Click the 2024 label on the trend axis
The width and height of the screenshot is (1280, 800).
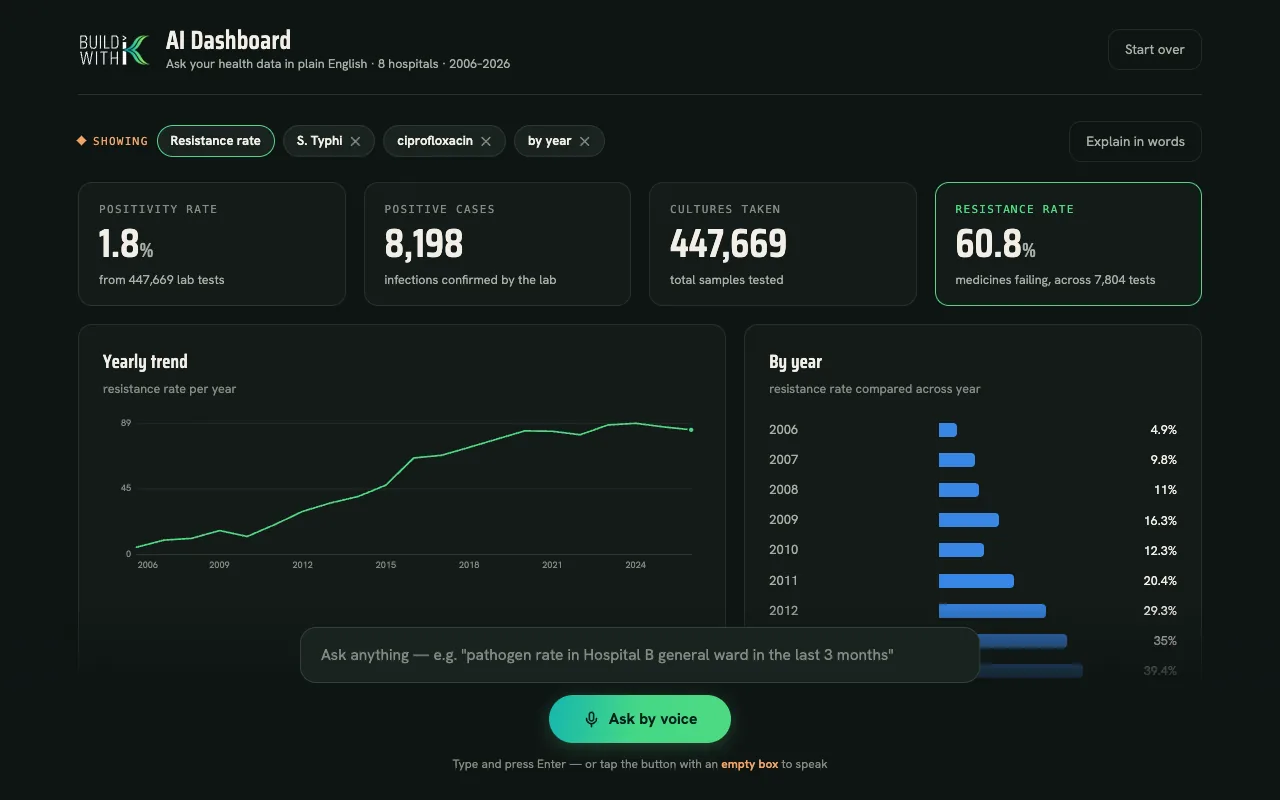pyautogui.click(x=635, y=565)
